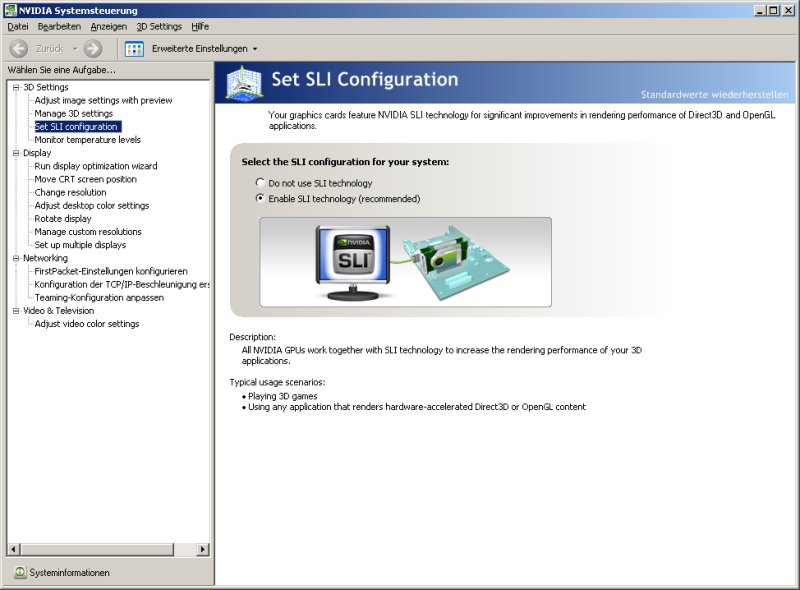Open the Anzeigen menu

pos(109,27)
